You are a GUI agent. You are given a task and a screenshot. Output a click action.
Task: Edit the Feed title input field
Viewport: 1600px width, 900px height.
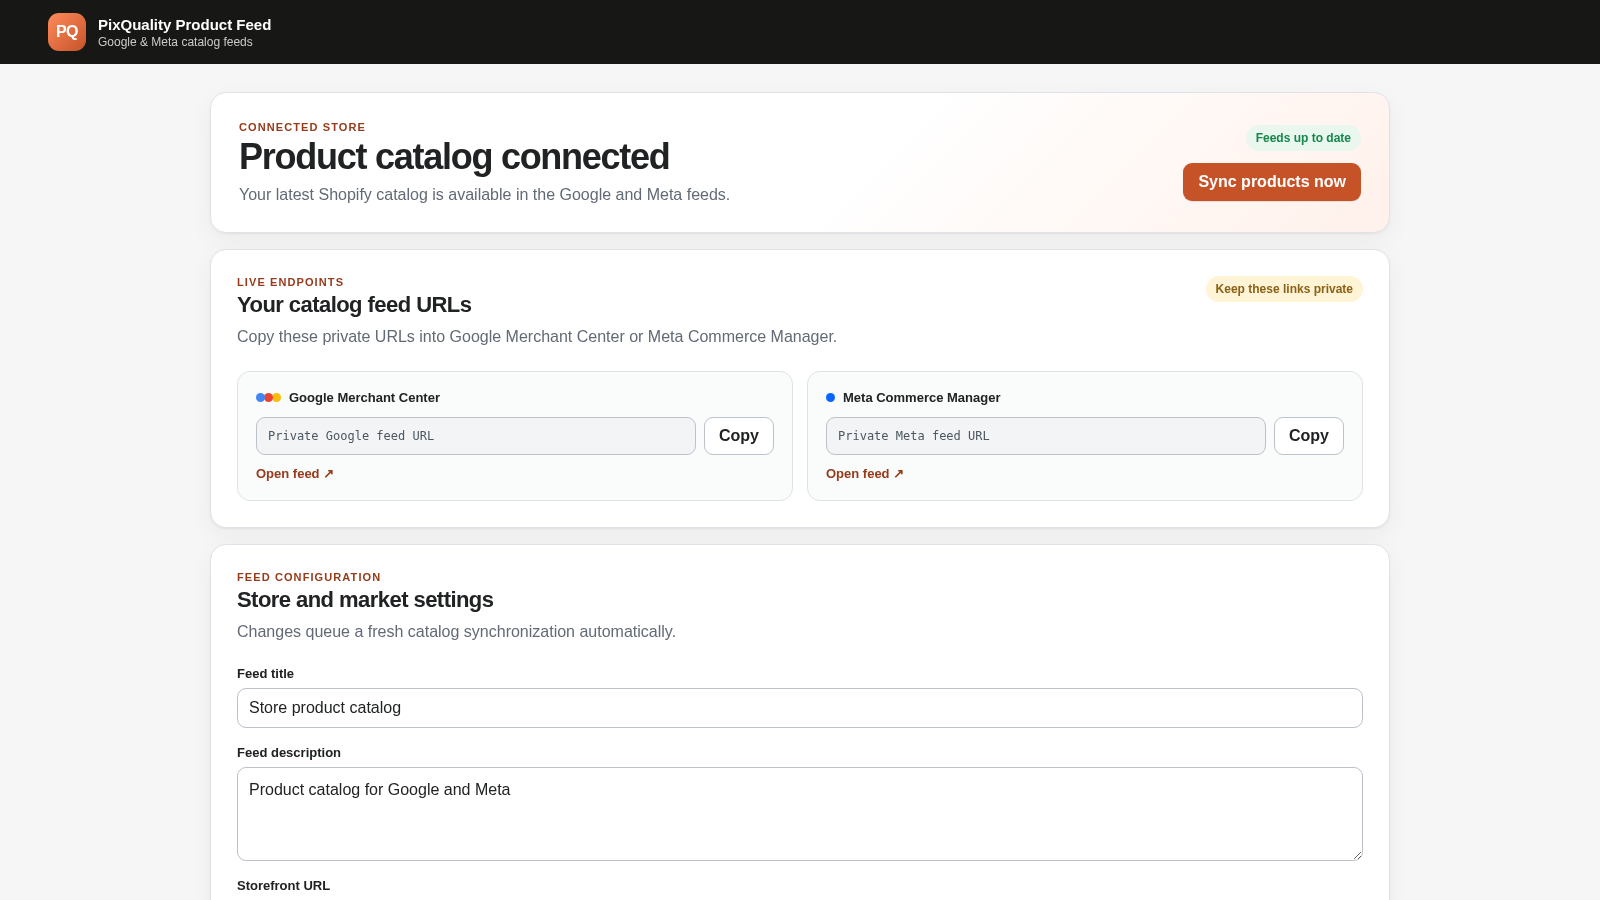(x=800, y=708)
